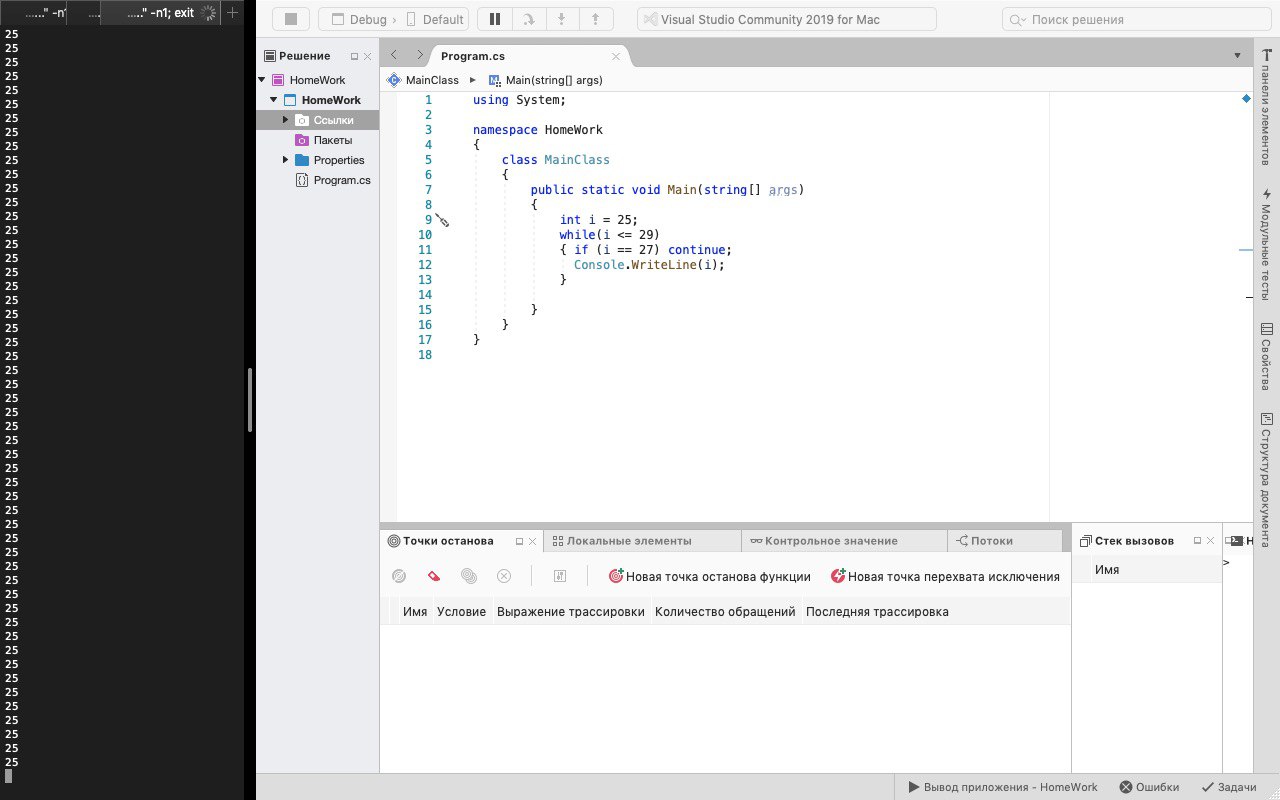Show the Ошибки errors panel
Viewport: 1280px width, 800px height.
tap(1149, 787)
